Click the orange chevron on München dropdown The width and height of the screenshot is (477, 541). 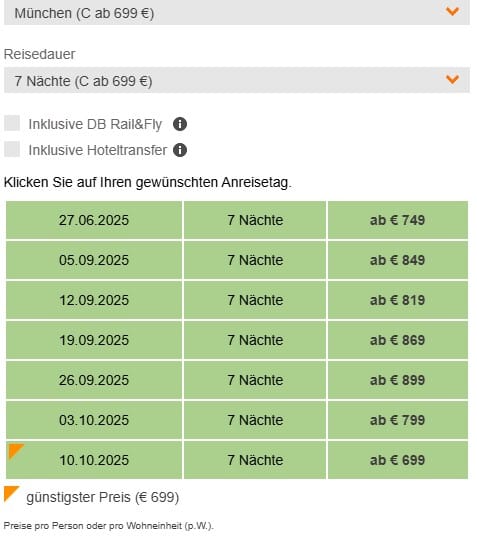pyautogui.click(x=452, y=11)
